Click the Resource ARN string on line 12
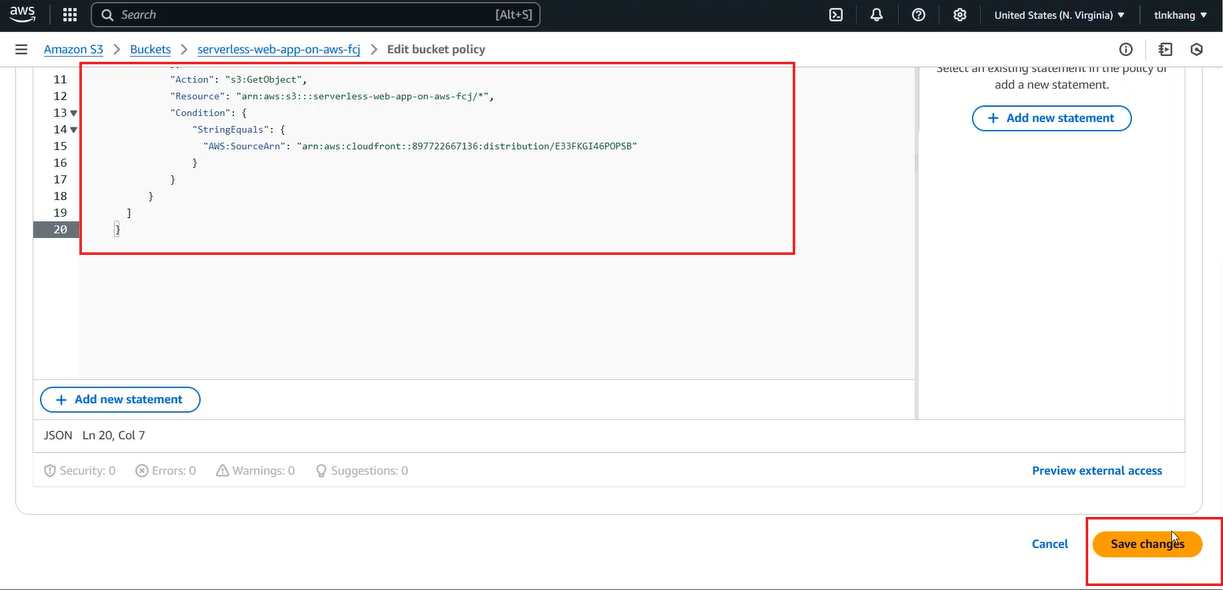 click(x=364, y=96)
